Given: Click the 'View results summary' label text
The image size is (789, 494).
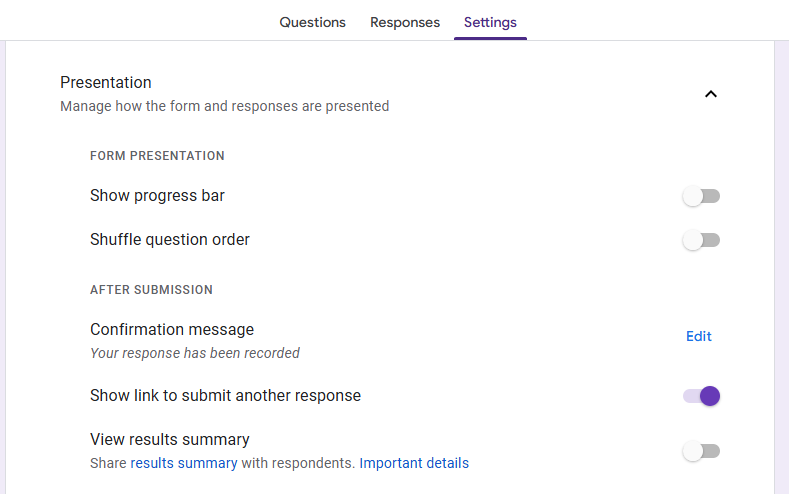Looking at the screenshot, I should (170, 439).
